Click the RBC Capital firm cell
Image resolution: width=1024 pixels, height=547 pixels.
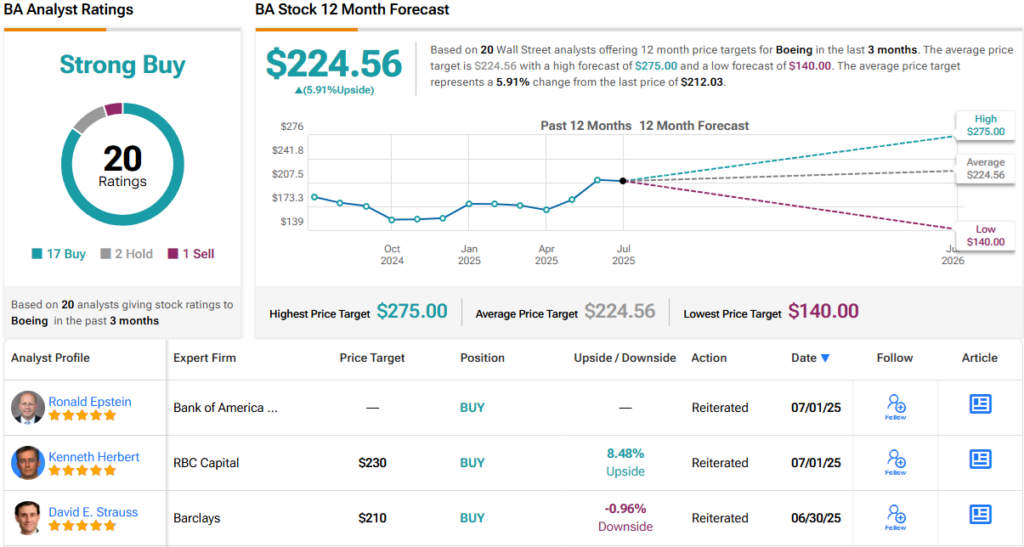[206, 463]
